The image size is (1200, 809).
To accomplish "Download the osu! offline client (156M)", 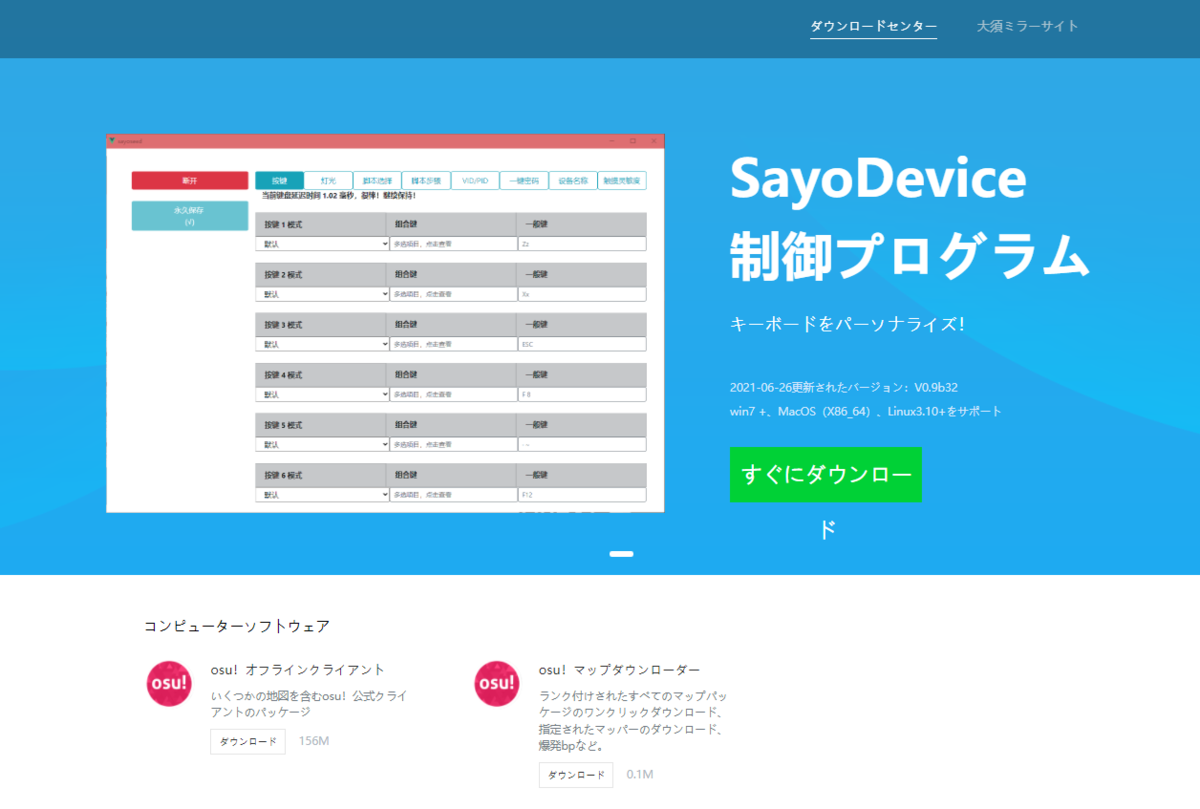I will click(248, 741).
